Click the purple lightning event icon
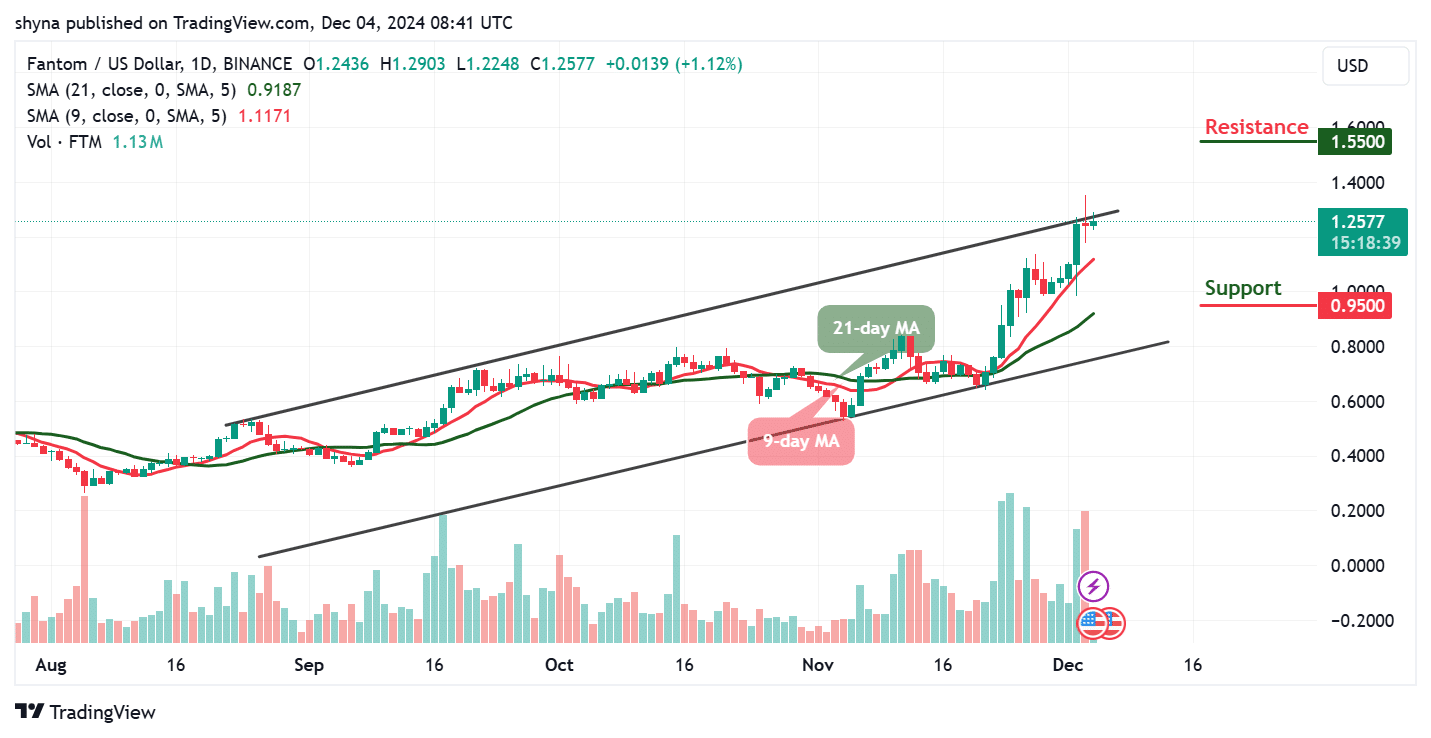1431x738 pixels. pyautogui.click(x=1093, y=586)
